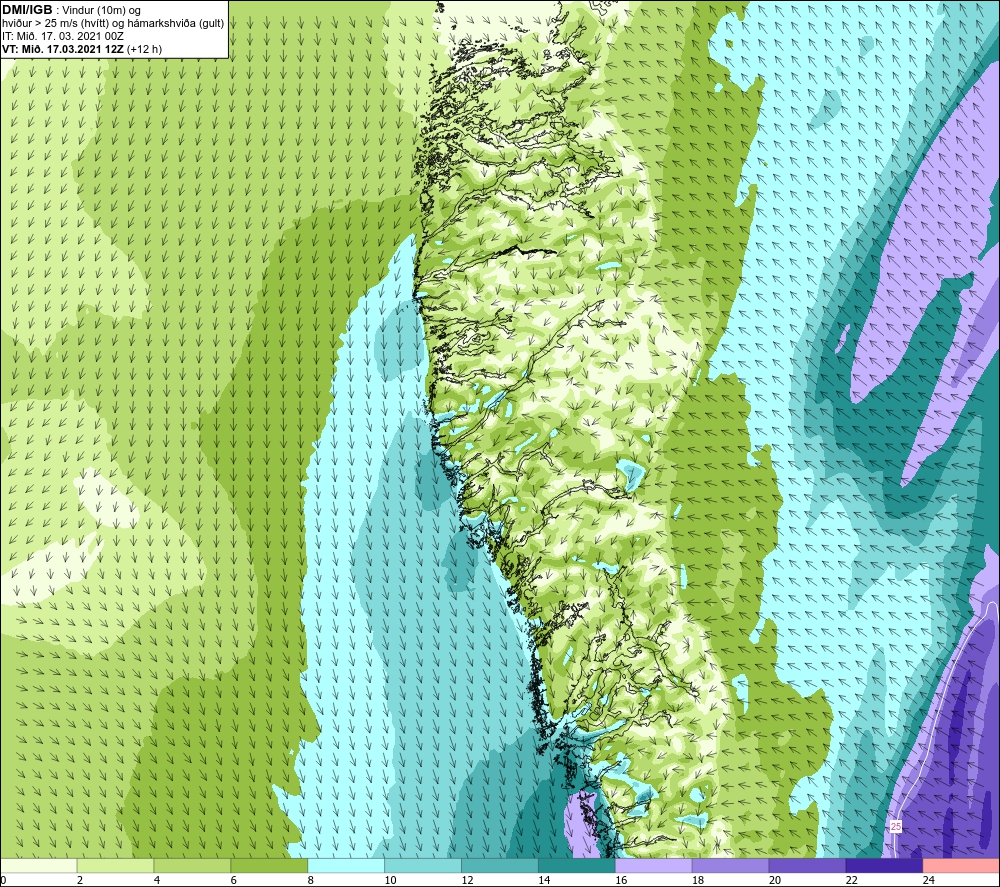This screenshot has height=887, width=1000.
Task: Click the "VT: Mið. 17.03.2021 12Z" valid time
Action: tap(63, 49)
